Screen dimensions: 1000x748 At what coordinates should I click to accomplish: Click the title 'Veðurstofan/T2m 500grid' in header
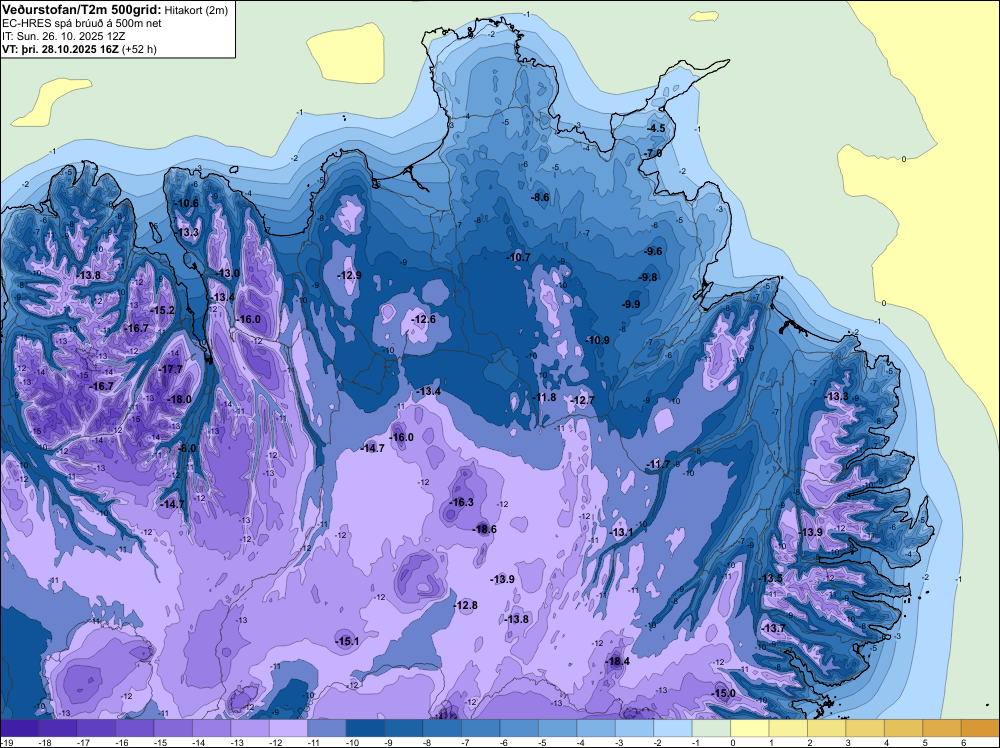(x=82, y=10)
